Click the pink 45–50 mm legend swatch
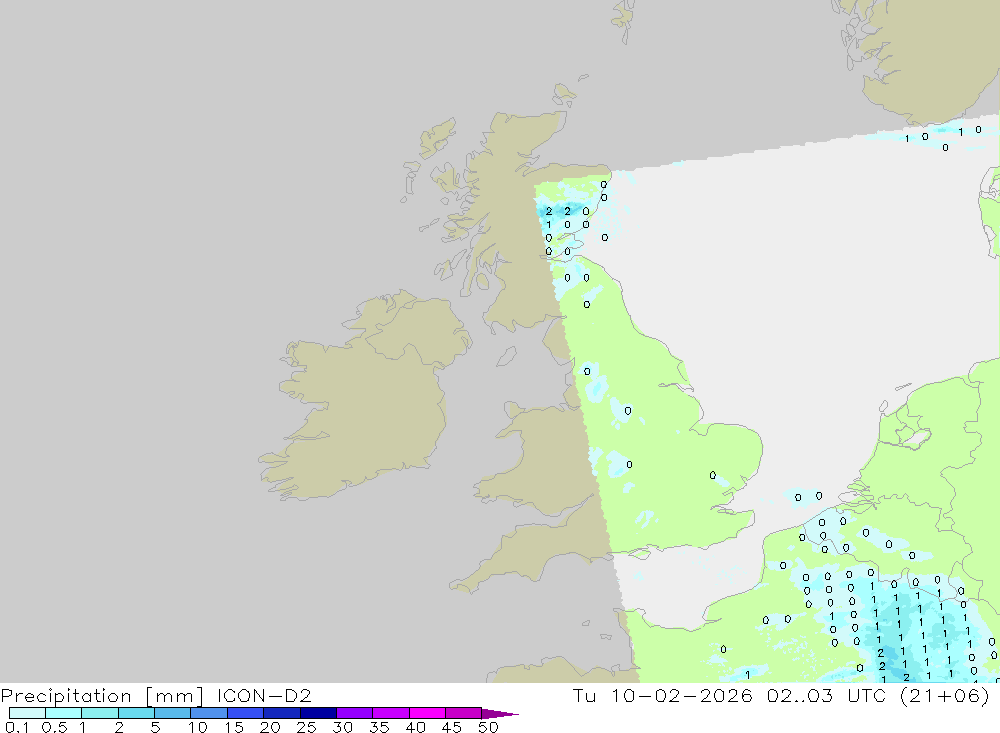 pyautogui.click(x=462, y=713)
